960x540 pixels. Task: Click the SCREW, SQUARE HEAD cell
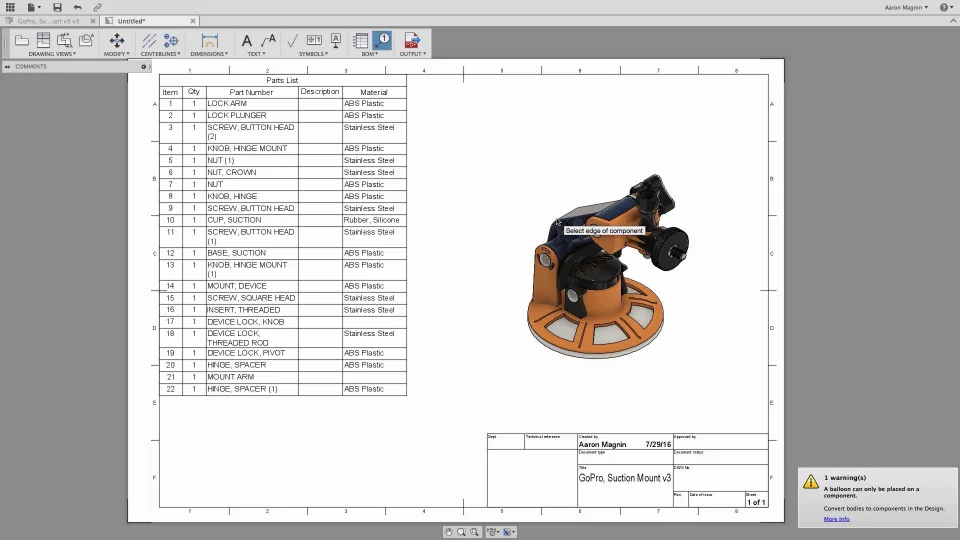[x=252, y=298]
